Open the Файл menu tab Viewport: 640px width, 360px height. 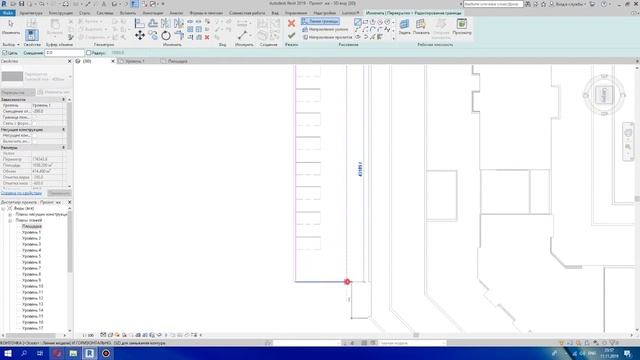click(x=8, y=13)
